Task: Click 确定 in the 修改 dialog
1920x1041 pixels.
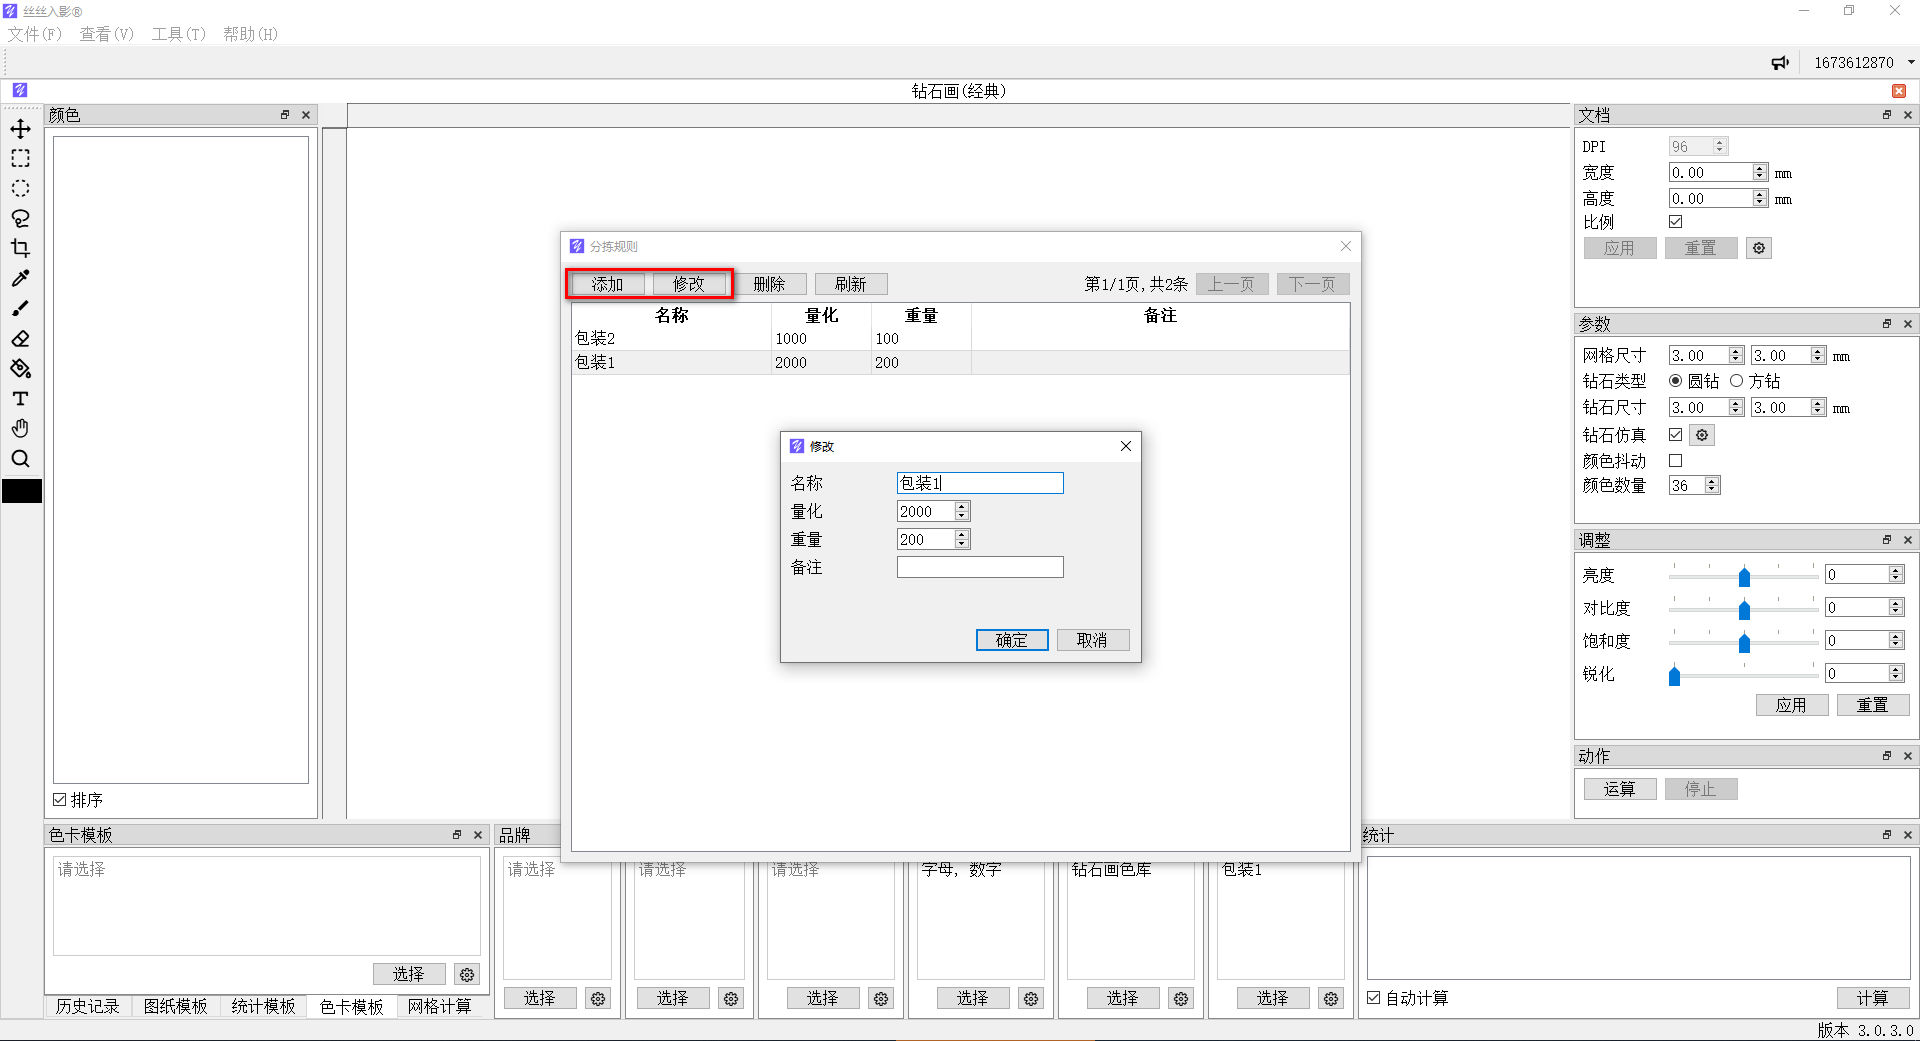Action: 1011,640
